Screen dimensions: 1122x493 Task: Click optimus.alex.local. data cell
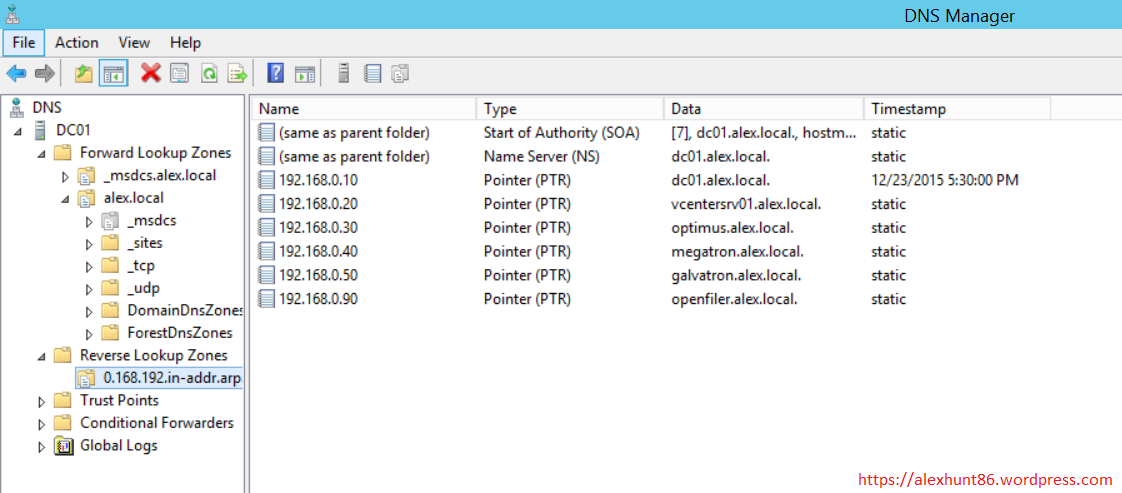tap(733, 228)
